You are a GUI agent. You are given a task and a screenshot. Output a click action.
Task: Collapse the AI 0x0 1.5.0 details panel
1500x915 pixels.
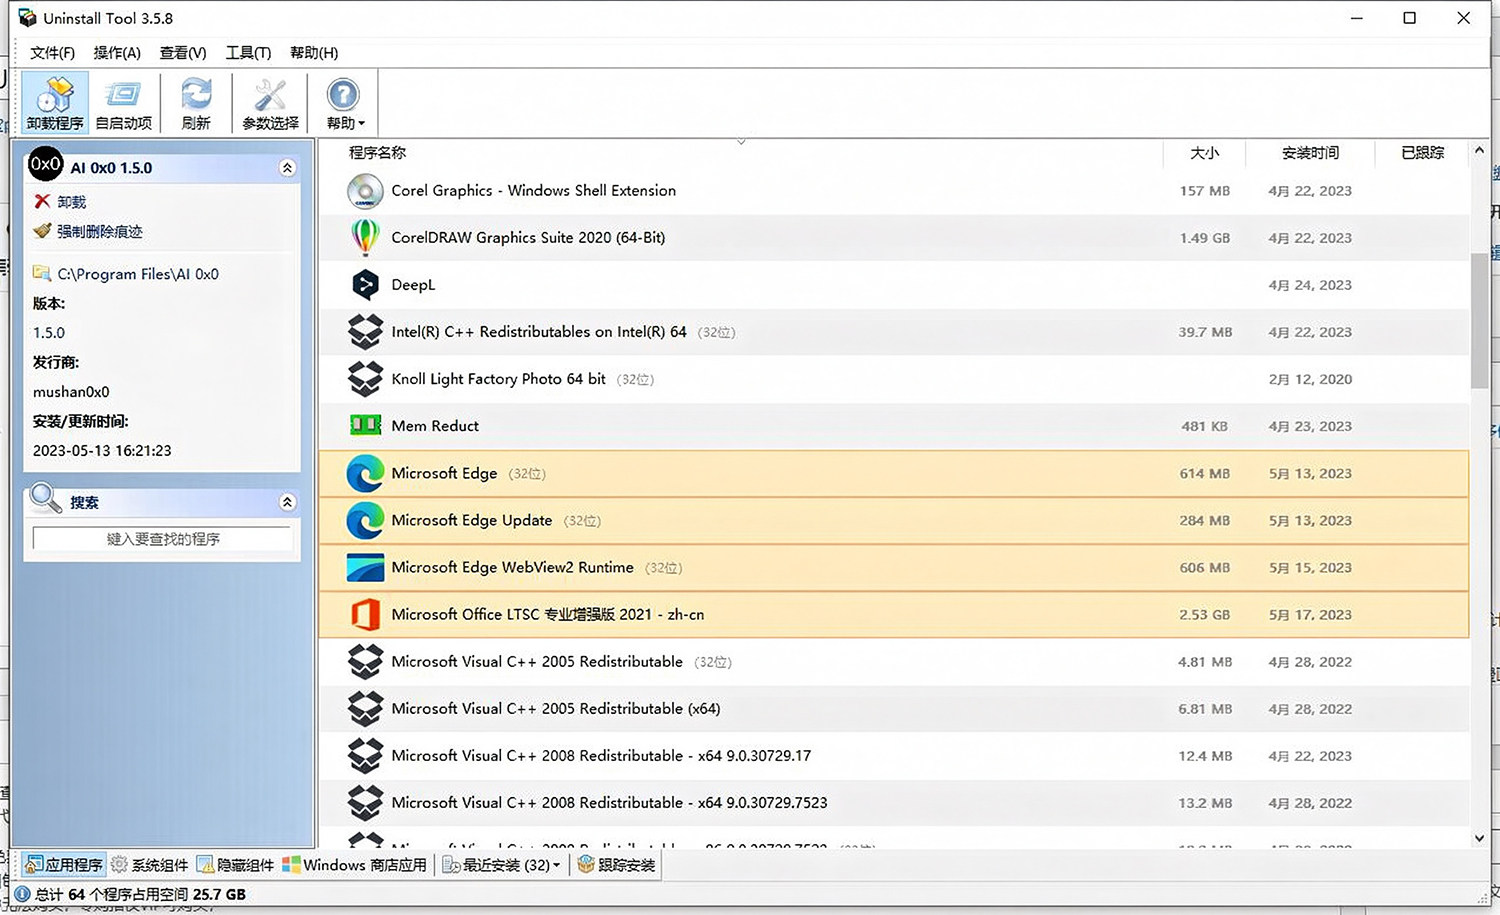coord(287,168)
